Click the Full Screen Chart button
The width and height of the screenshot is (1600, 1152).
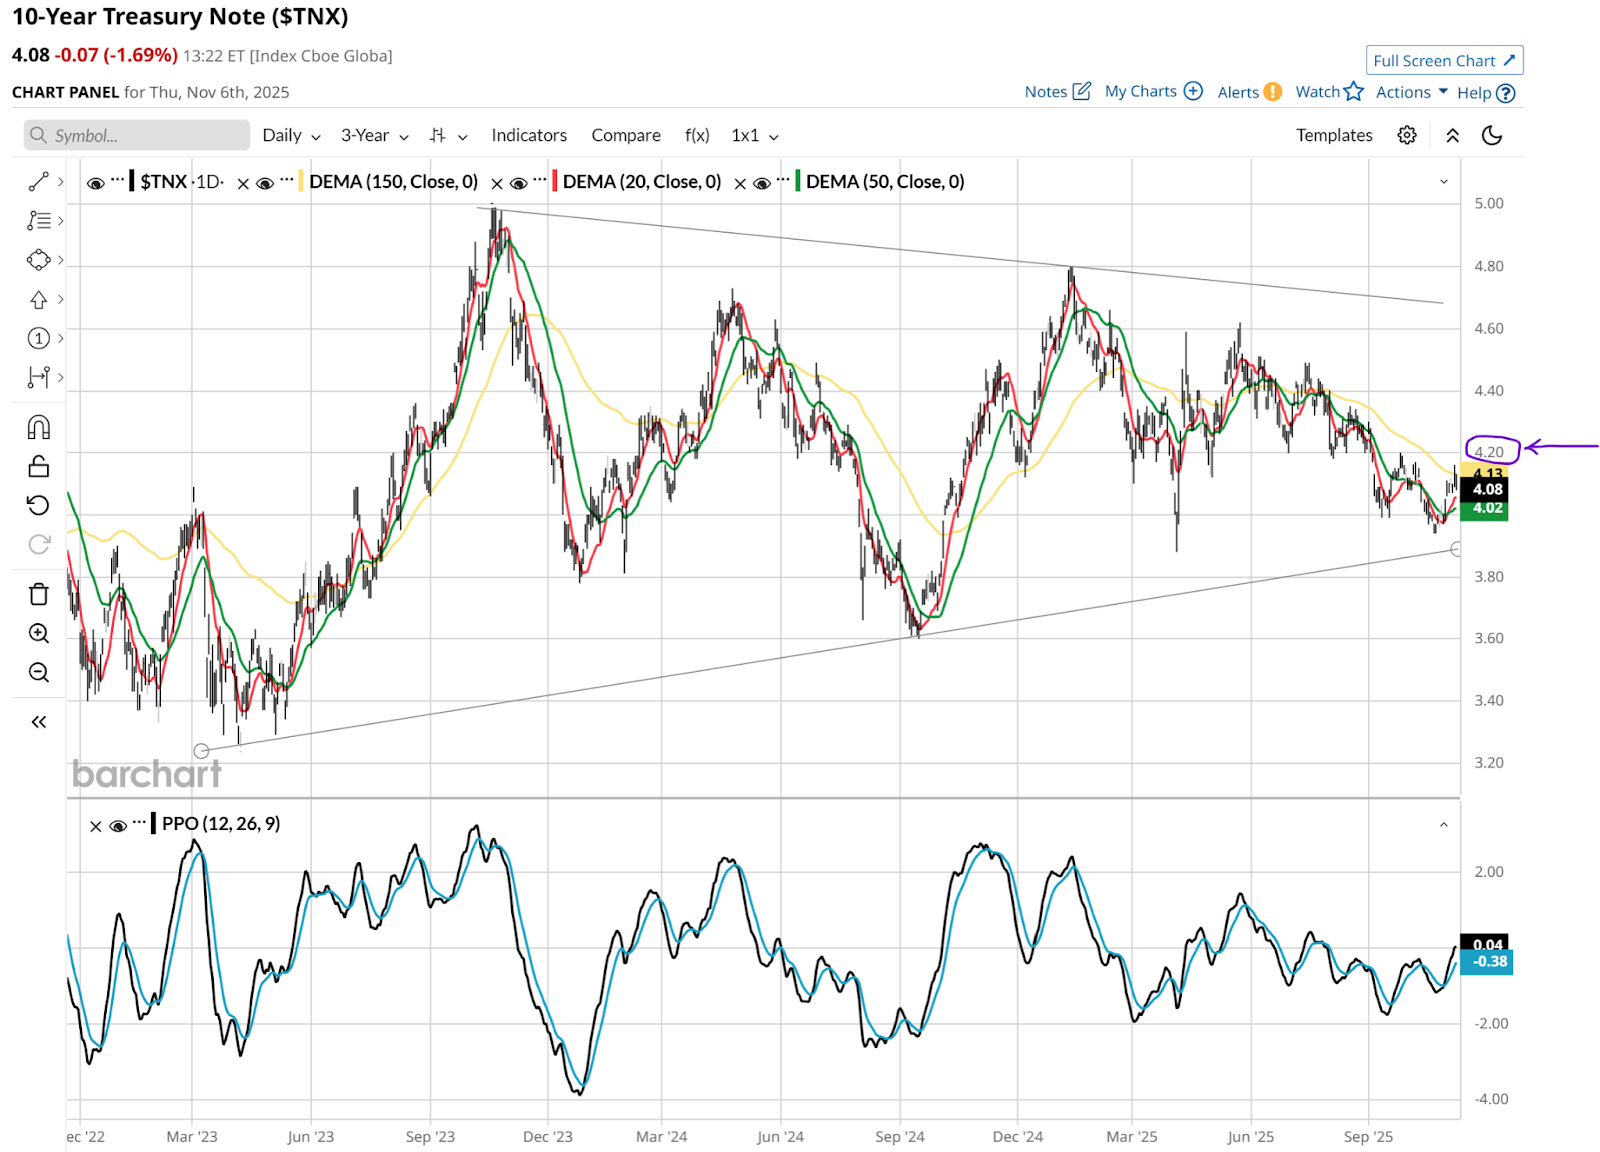click(1443, 61)
